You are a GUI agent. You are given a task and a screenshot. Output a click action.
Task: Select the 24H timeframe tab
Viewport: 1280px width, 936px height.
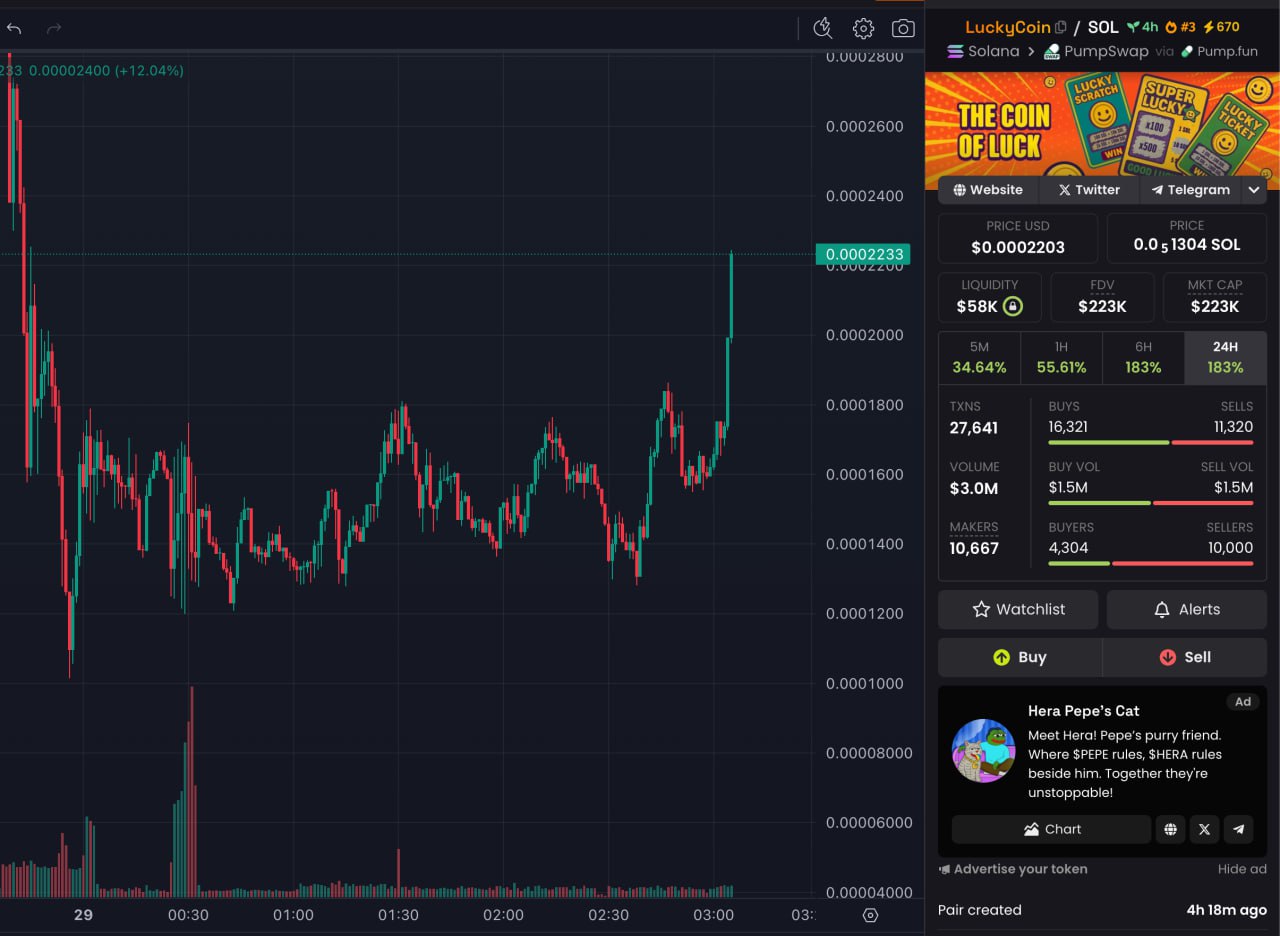pyautogui.click(x=1225, y=358)
